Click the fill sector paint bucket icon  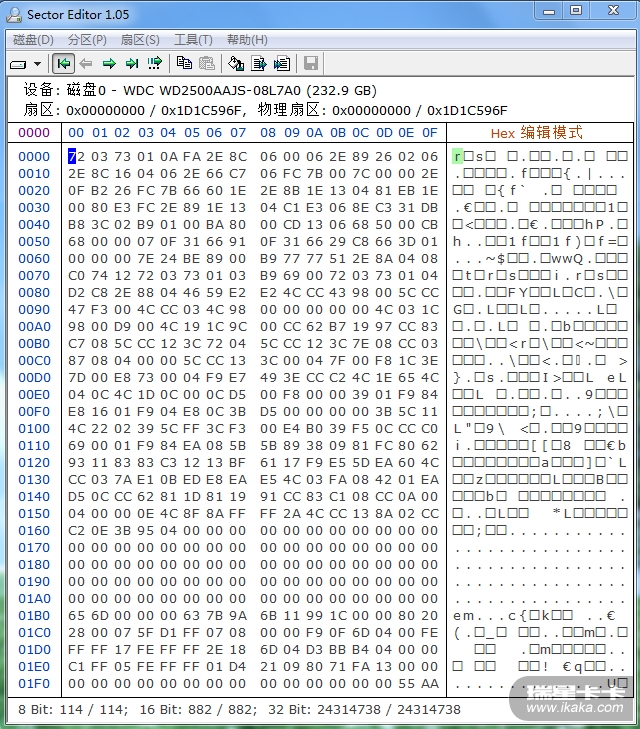click(x=237, y=63)
